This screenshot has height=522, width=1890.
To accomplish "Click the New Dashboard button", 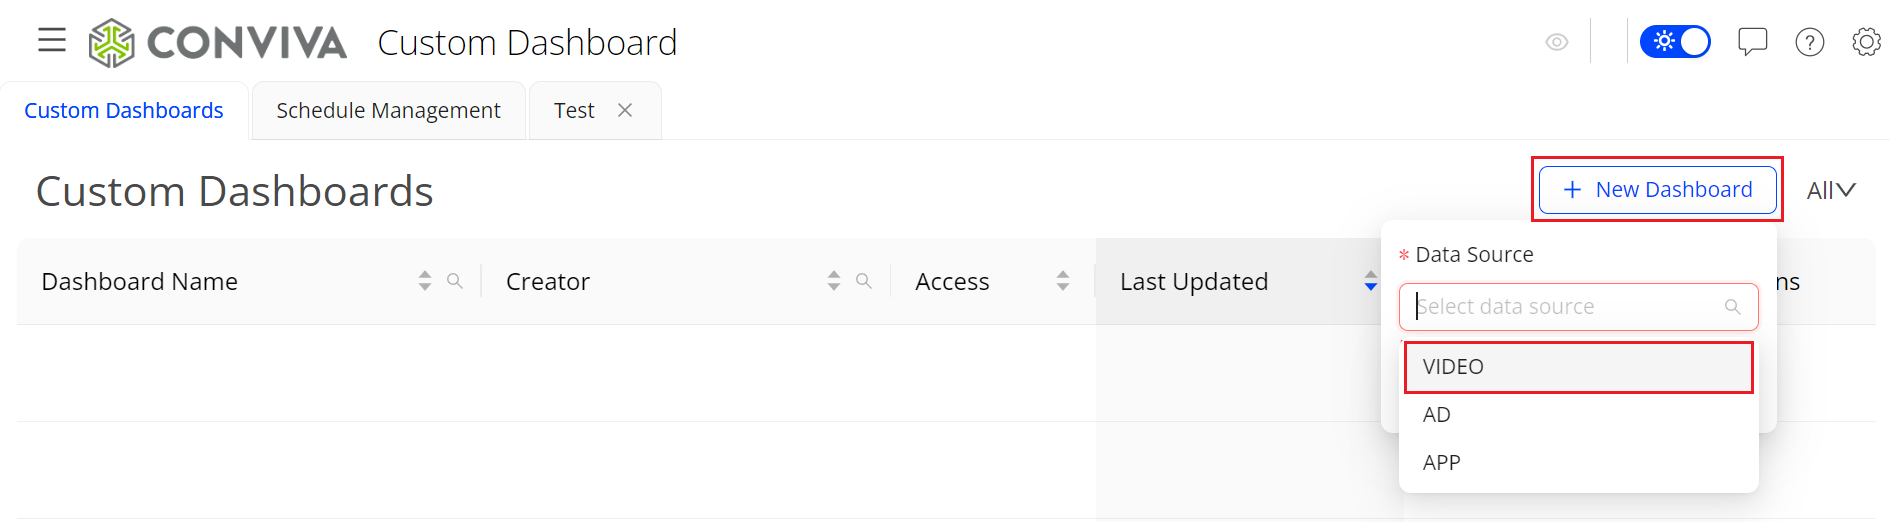I will [1657, 190].
